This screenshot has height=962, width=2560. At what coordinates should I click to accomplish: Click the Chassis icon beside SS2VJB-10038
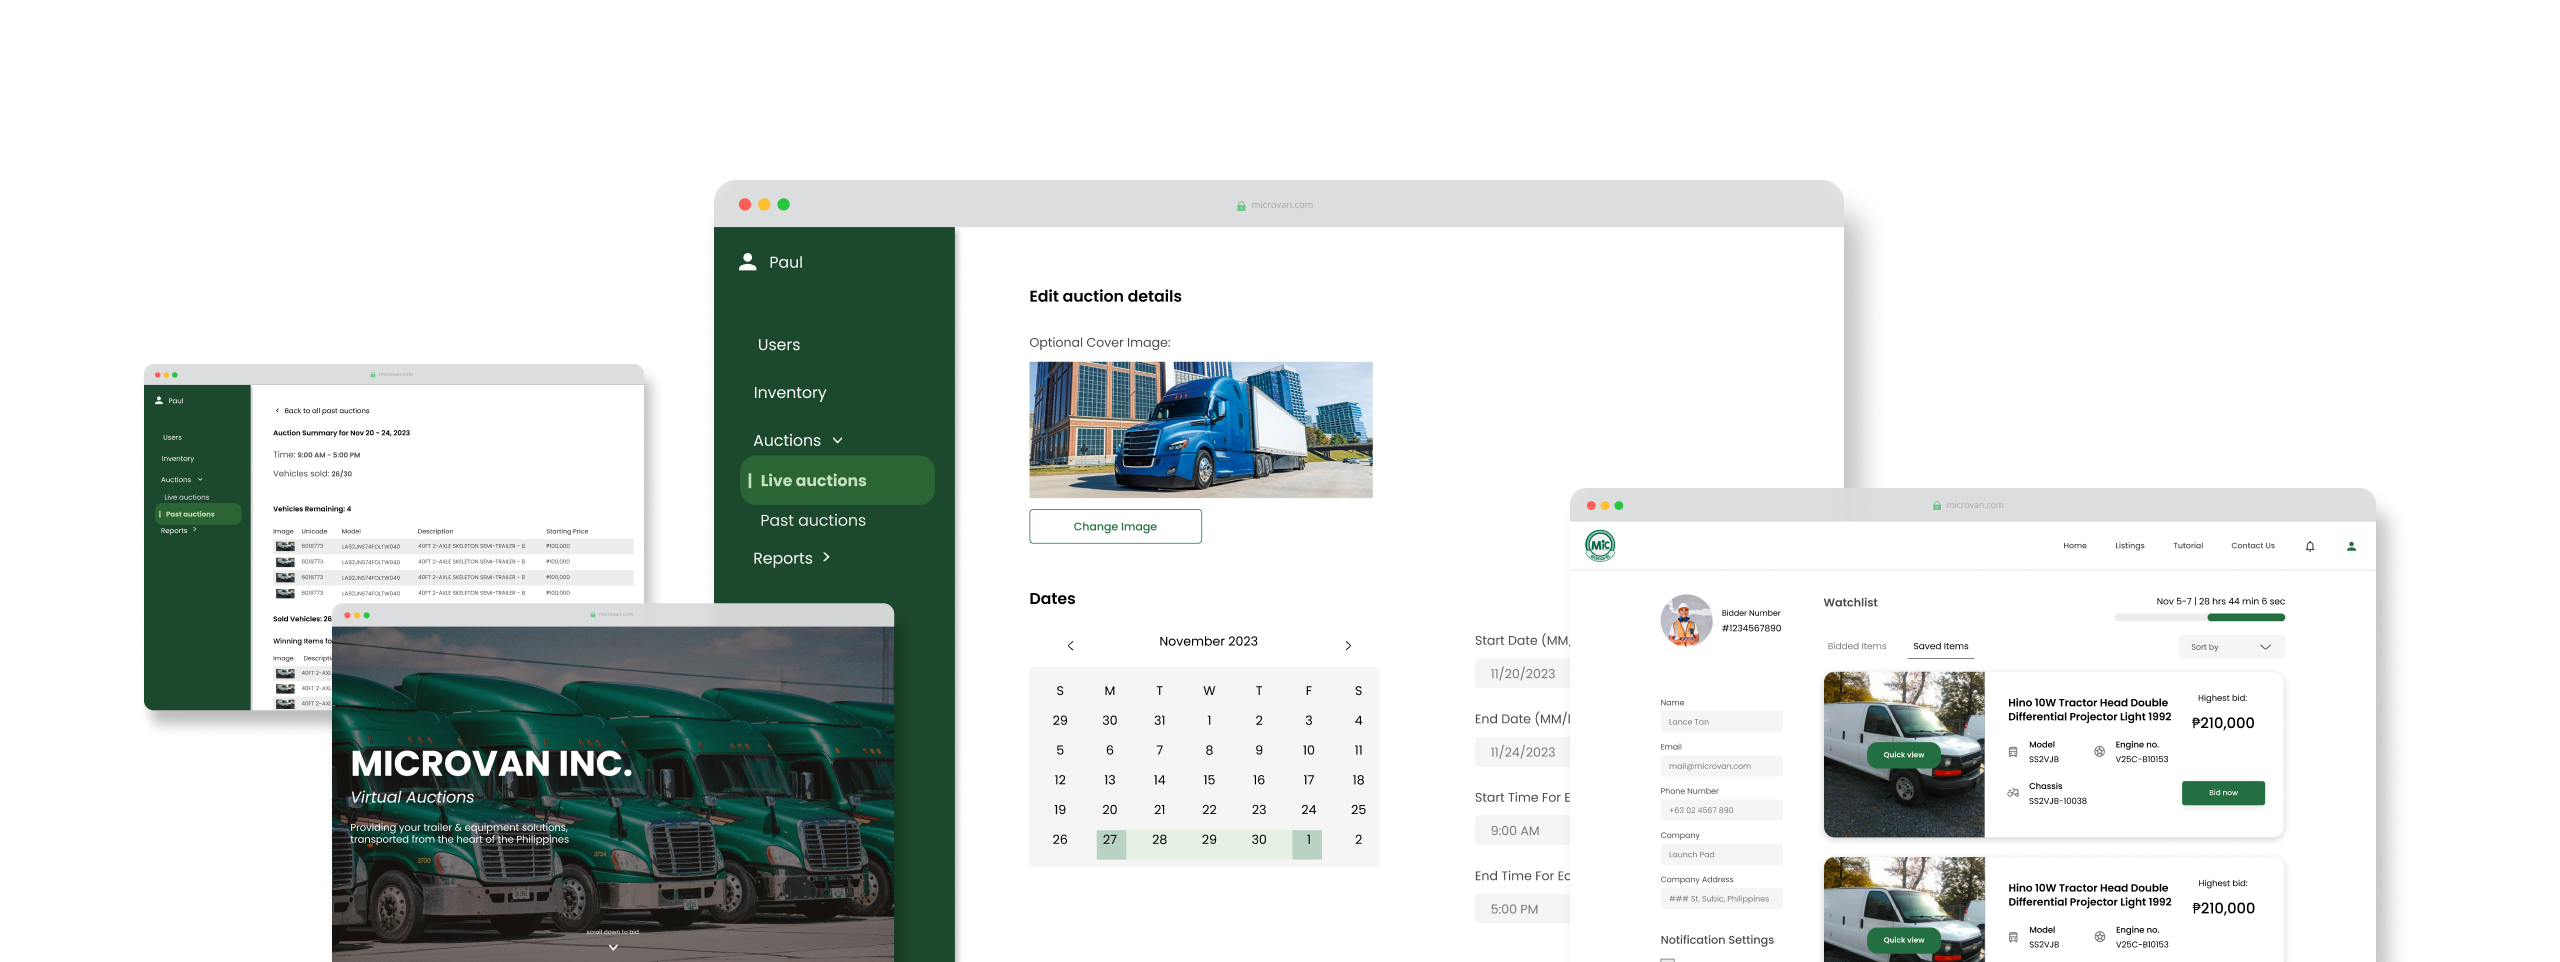(2013, 793)
